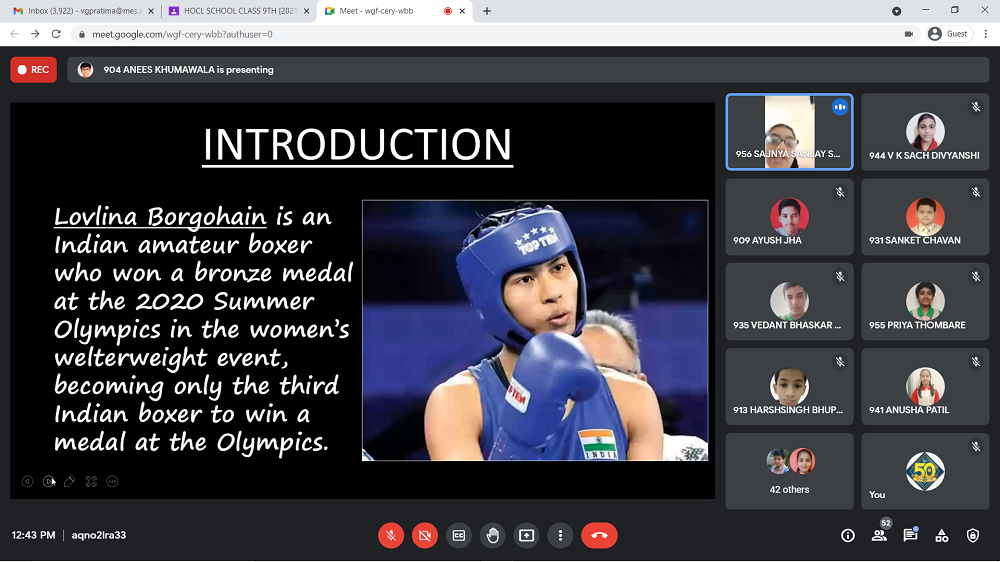1000x562 pixels.
Task: Turn on closed captions
Action: [459, 535]
